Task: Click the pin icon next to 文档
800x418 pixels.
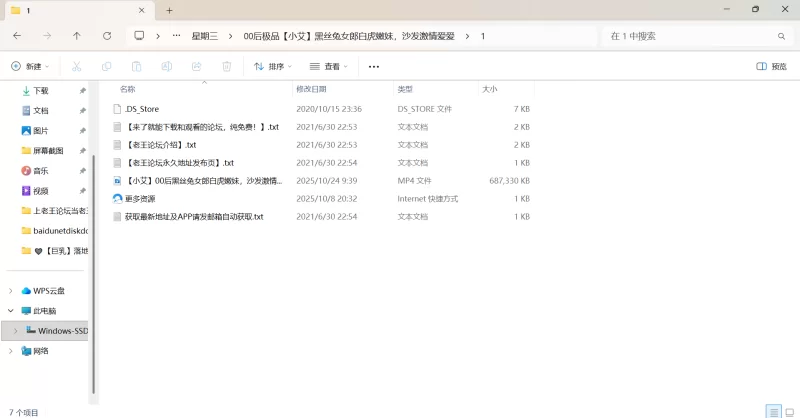Action: tap(83, 111)
